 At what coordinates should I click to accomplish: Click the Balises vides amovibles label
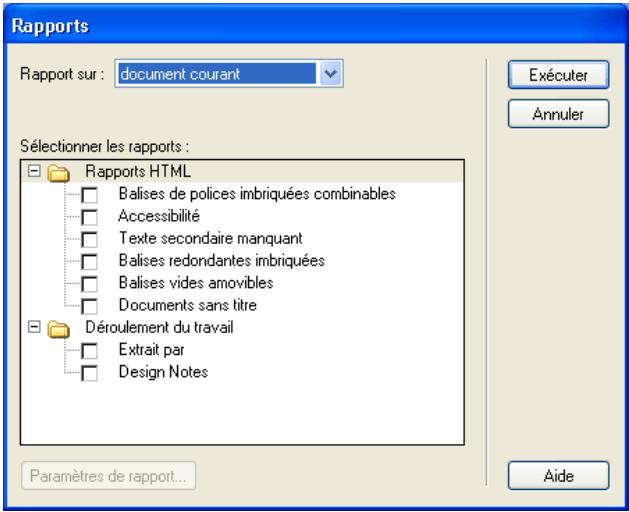pyautogui.click(x=196, y=283)
